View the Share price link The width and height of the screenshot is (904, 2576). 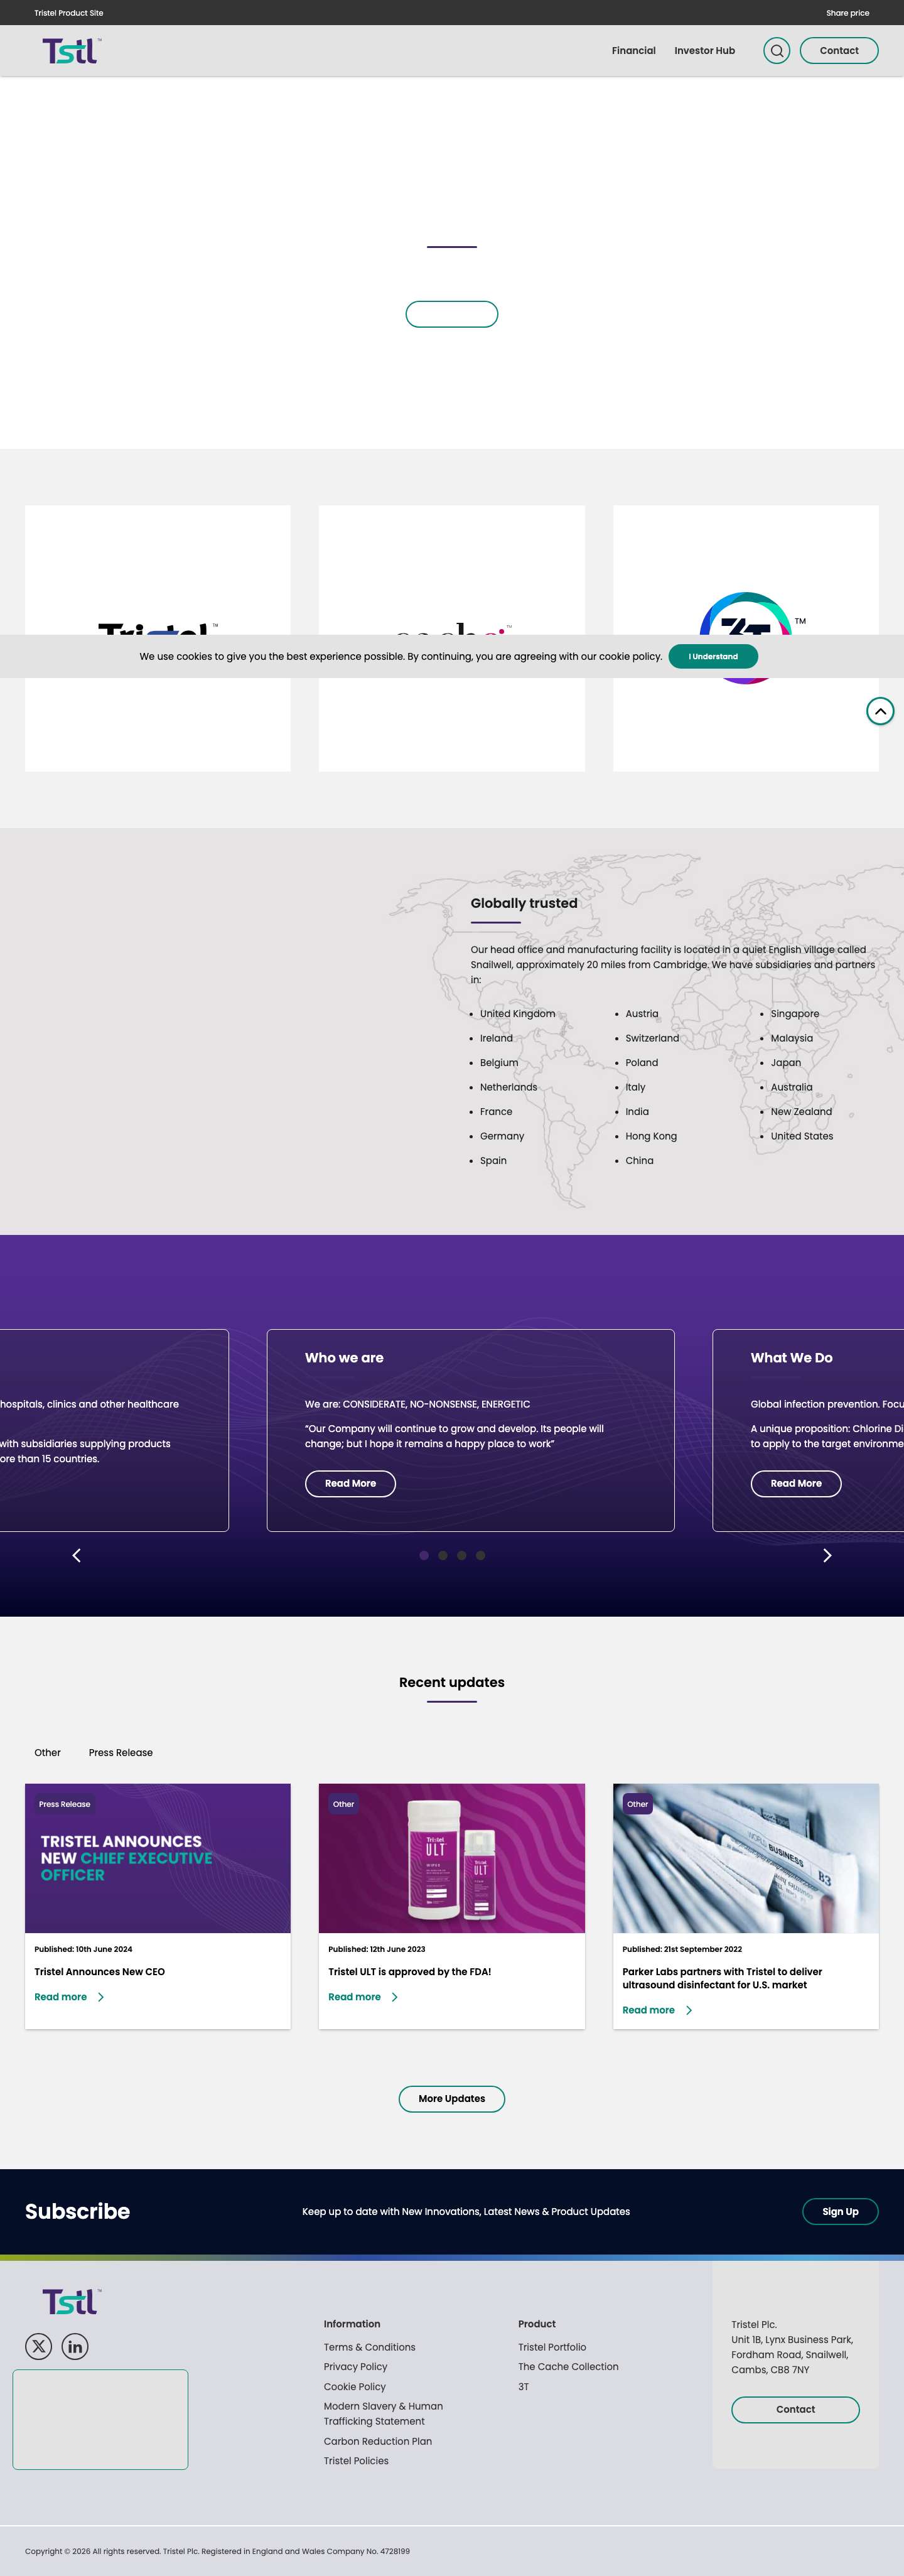[848, 13]
